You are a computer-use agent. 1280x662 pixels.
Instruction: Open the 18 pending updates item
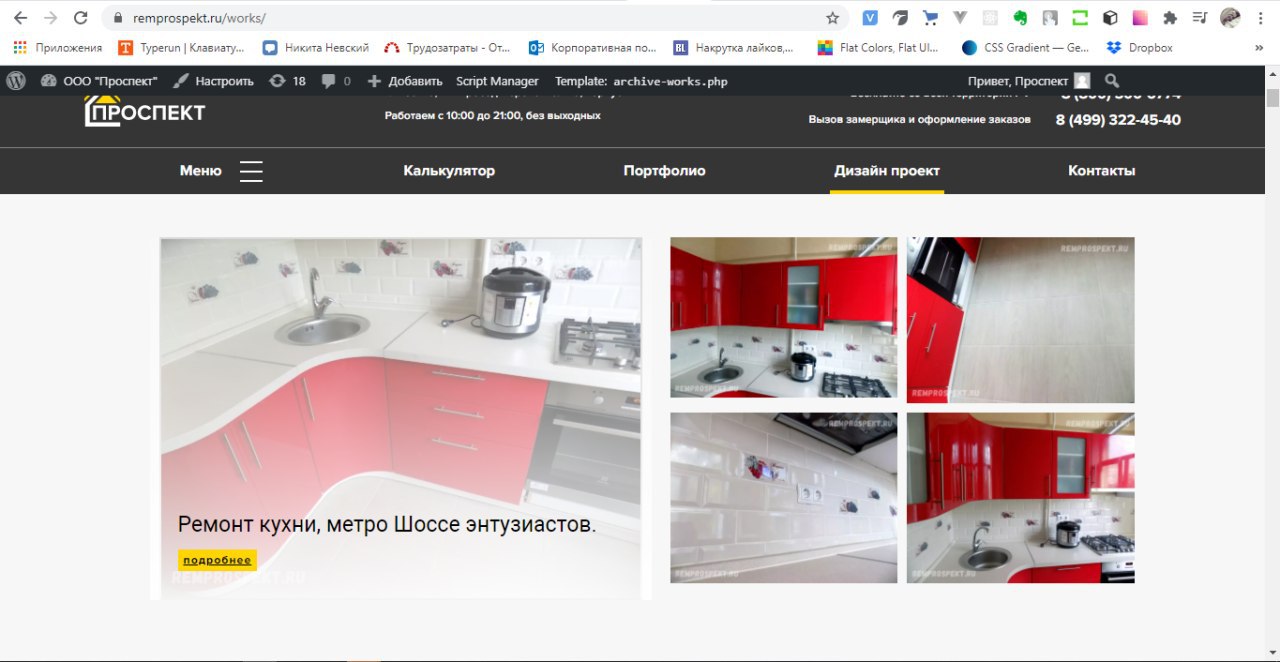coord(287,81)
